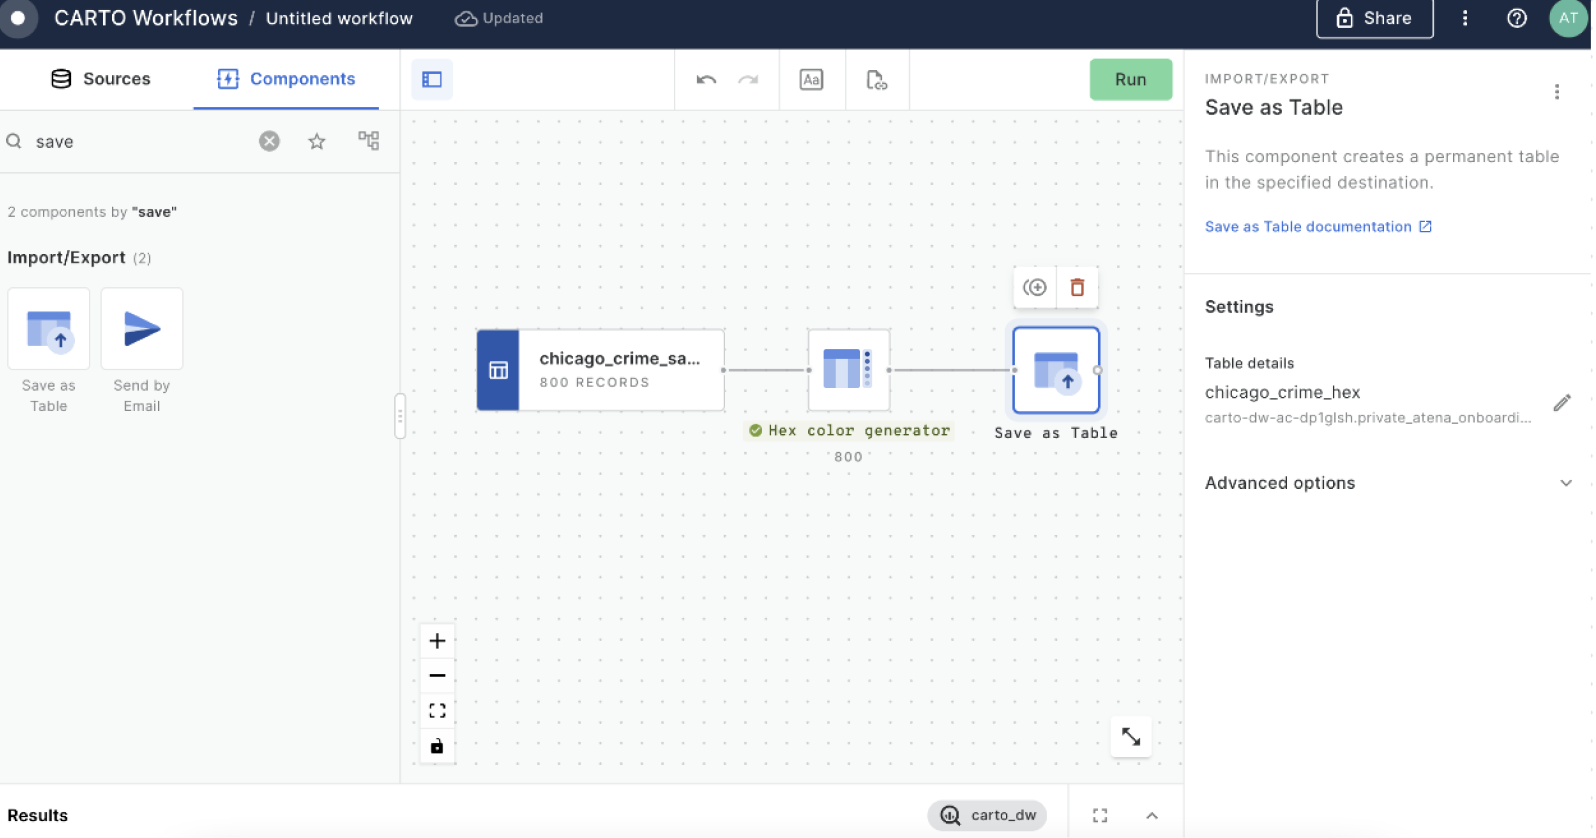1596x838 pixels.
Task: Duplicate the selected node
Action: 1035,288
